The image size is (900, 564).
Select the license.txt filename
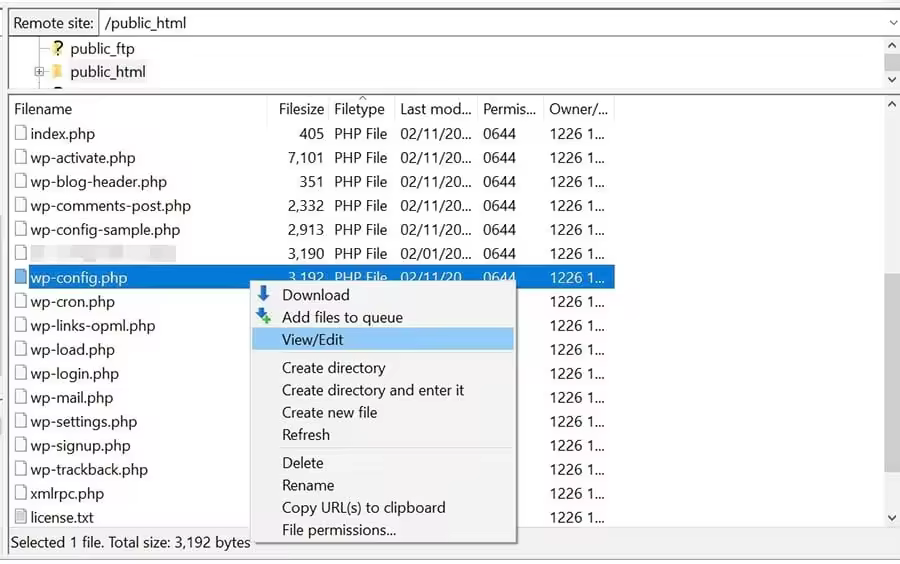[62, 518]
